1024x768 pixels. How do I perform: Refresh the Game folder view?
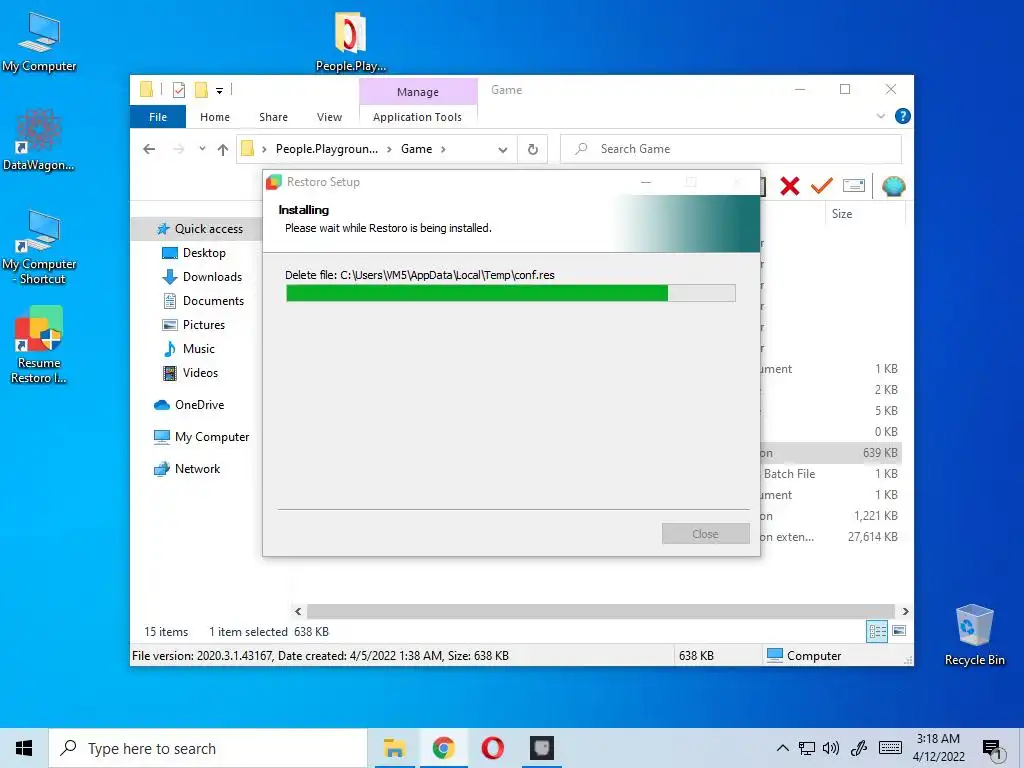point(533,149)
